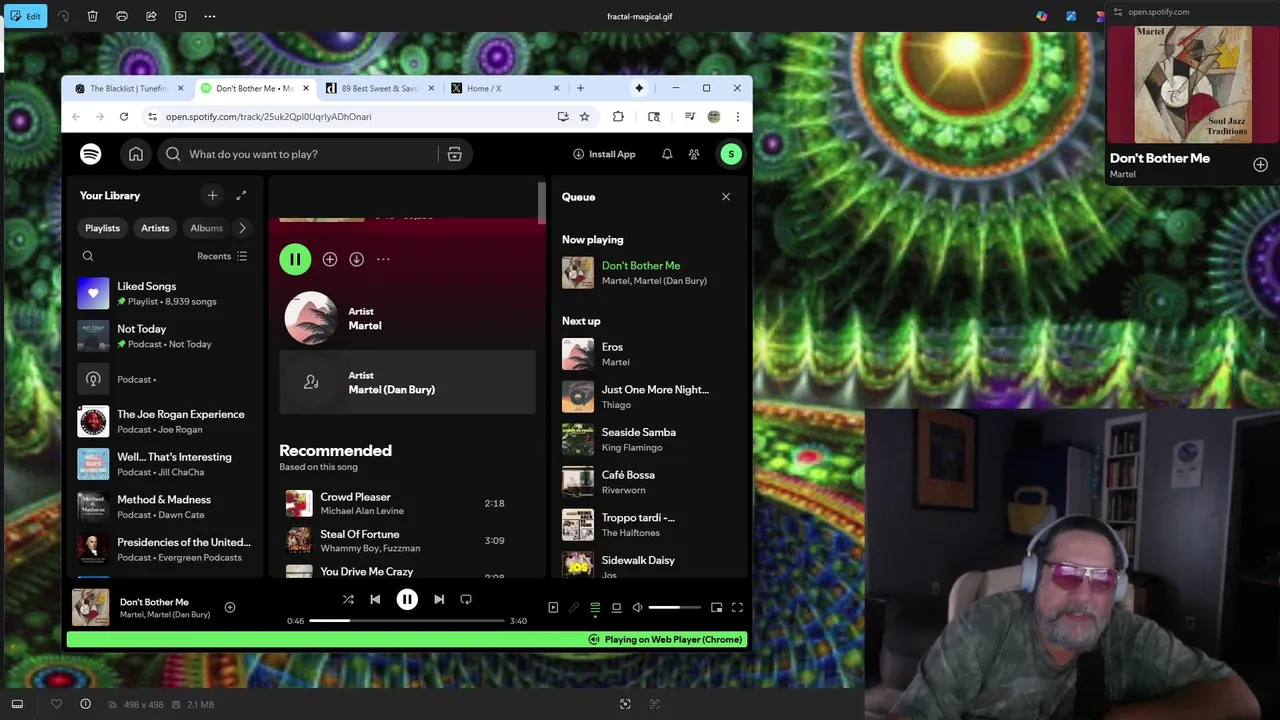
Task: Open Connect to a device icon
Action: 616,607
